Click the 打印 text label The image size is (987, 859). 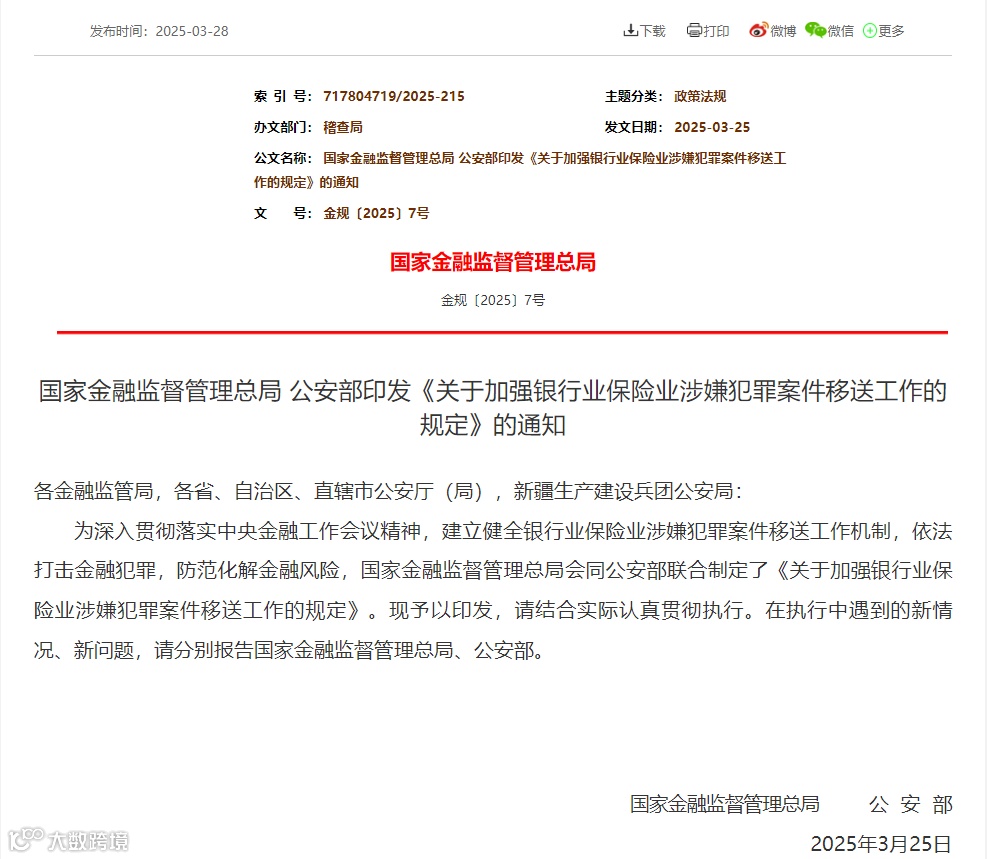[x=716, y=31]
